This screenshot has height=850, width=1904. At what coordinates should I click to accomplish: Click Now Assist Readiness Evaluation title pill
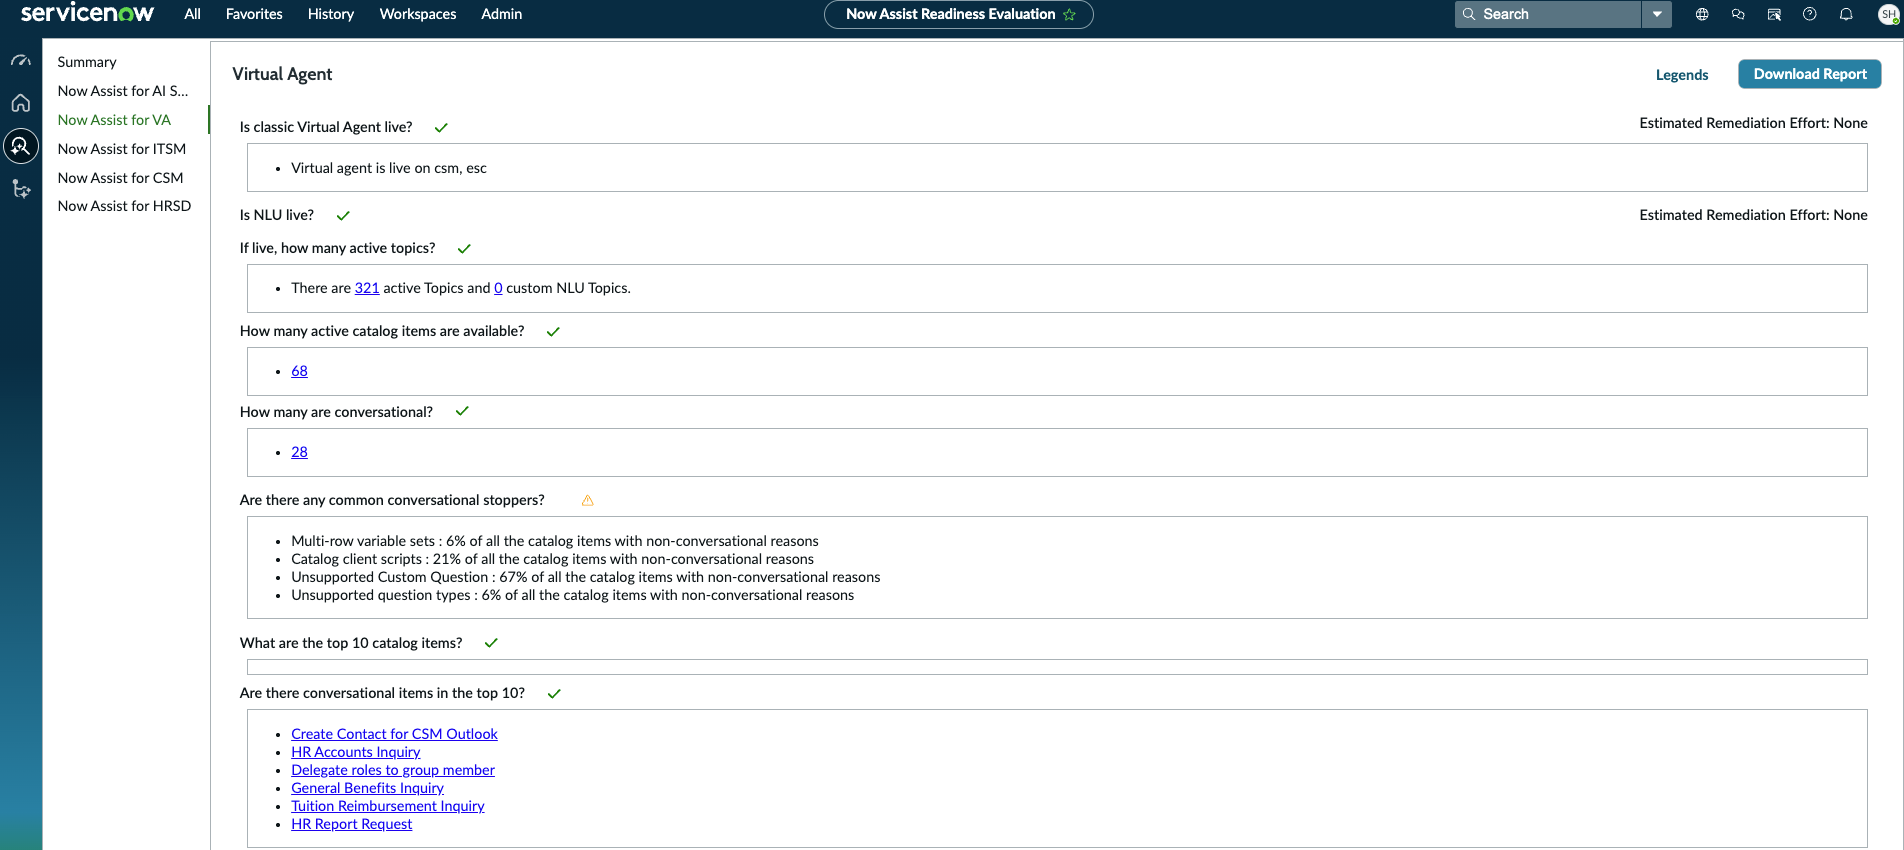(x=958, y=14)
